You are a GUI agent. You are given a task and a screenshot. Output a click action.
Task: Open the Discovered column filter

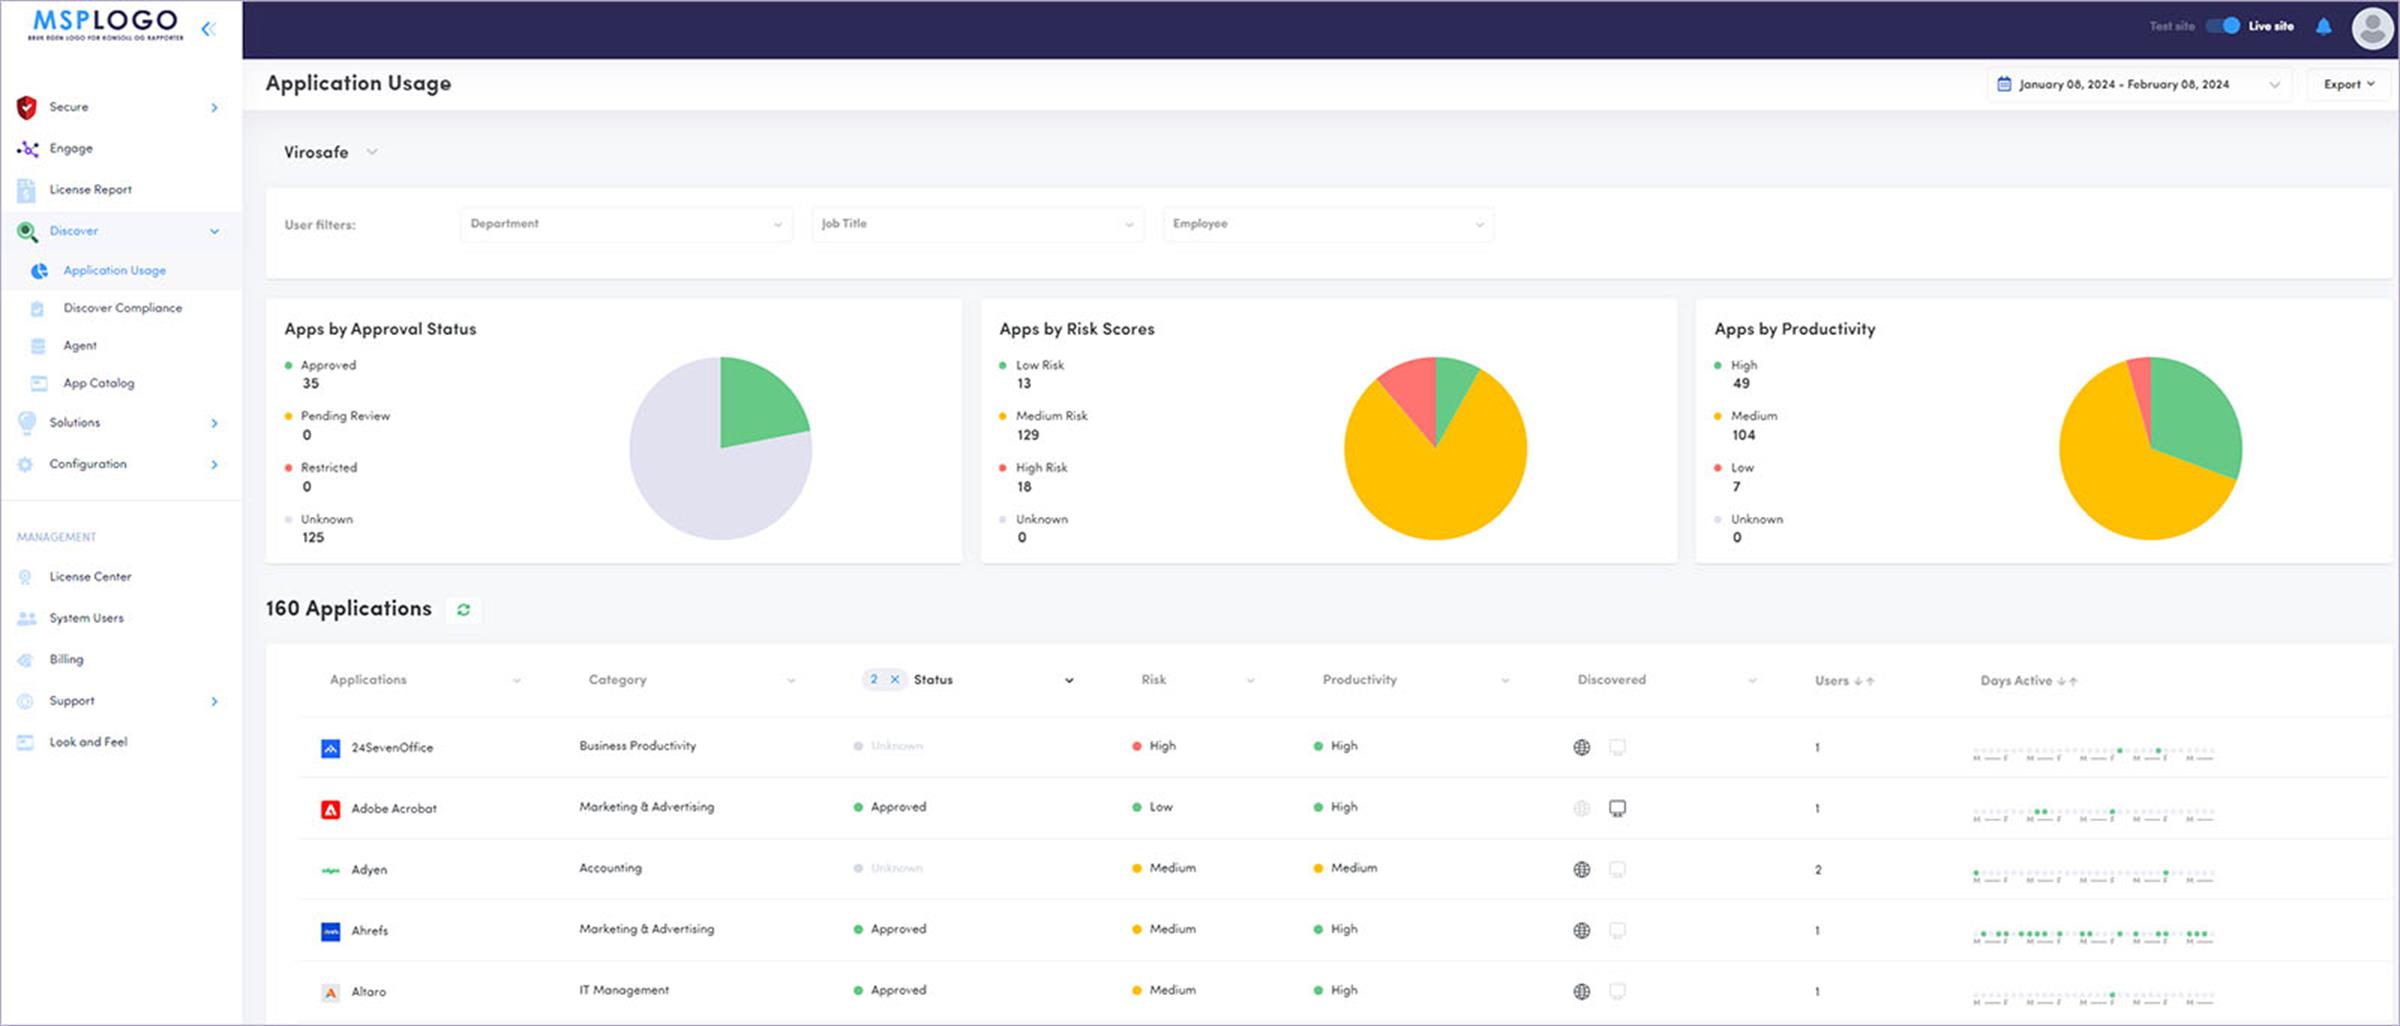[1752, 681]
